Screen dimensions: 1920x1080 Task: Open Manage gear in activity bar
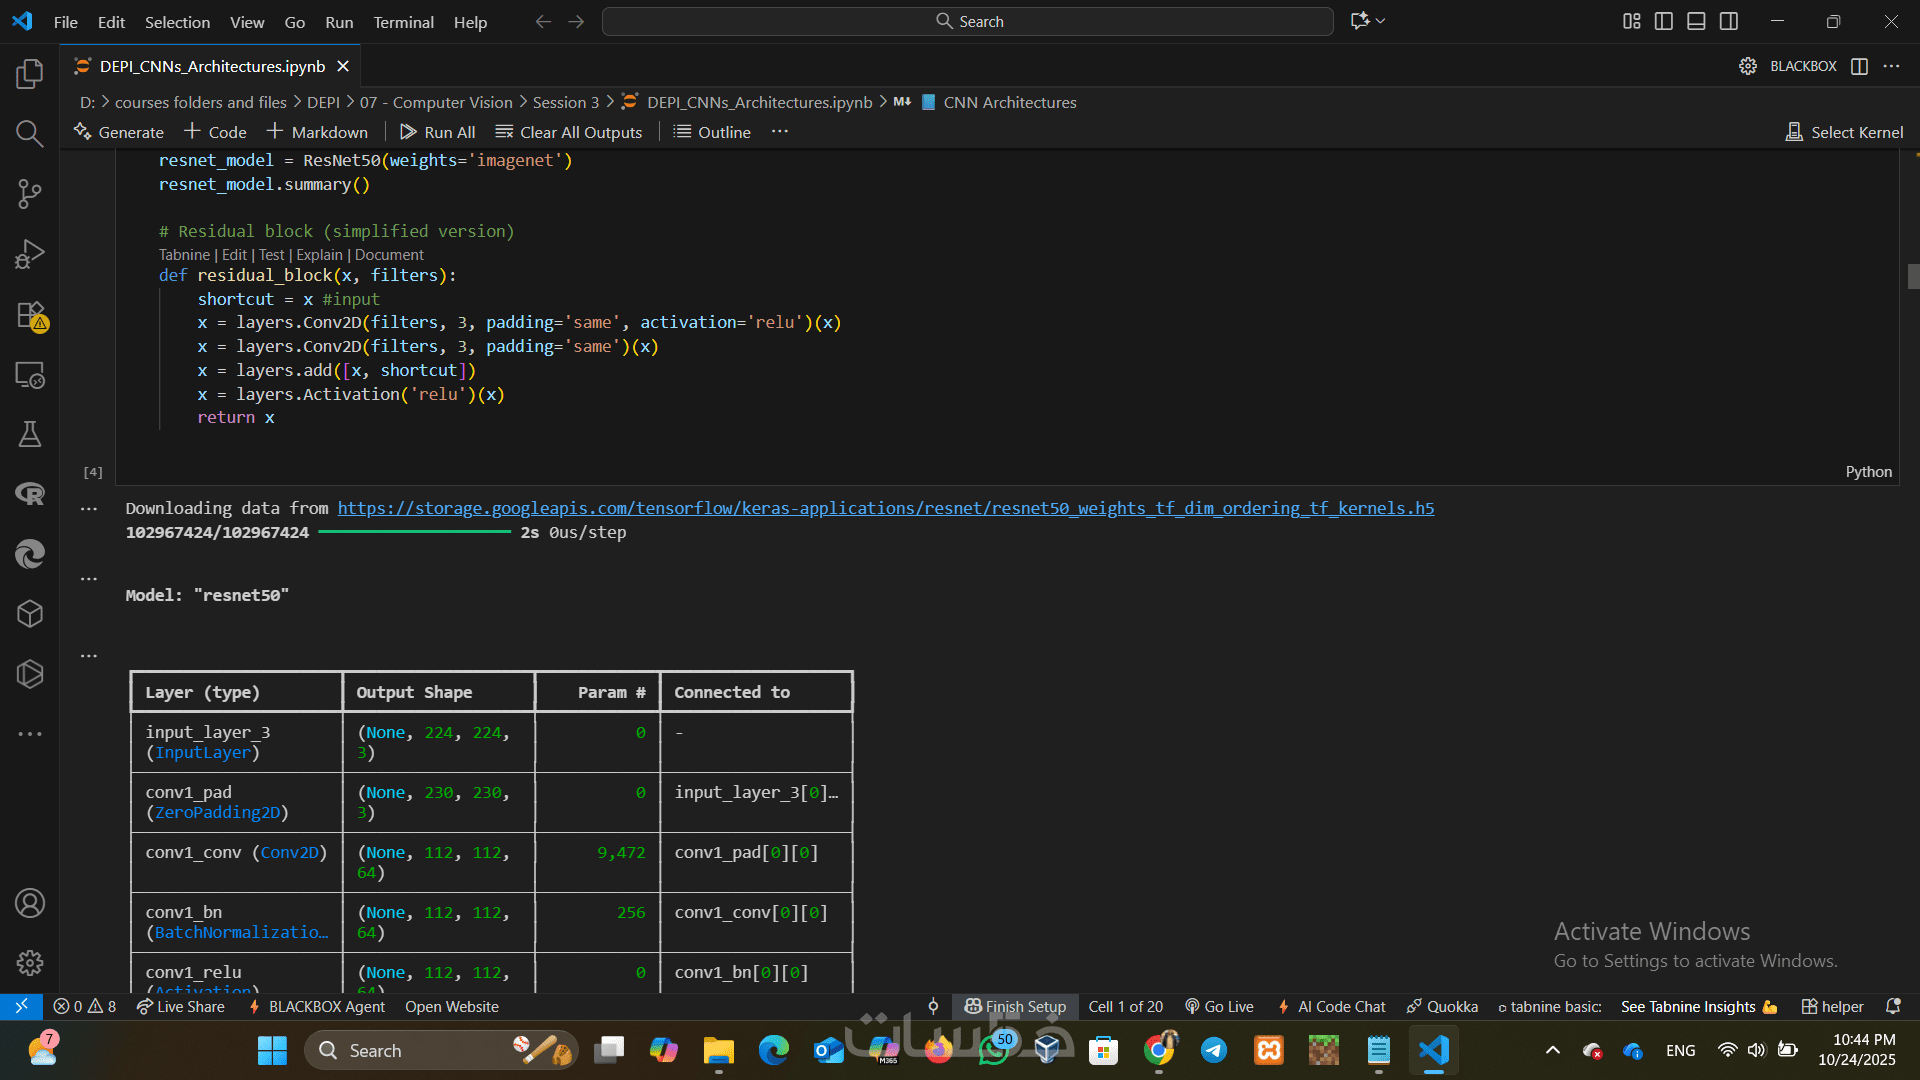tap(30, 963)
